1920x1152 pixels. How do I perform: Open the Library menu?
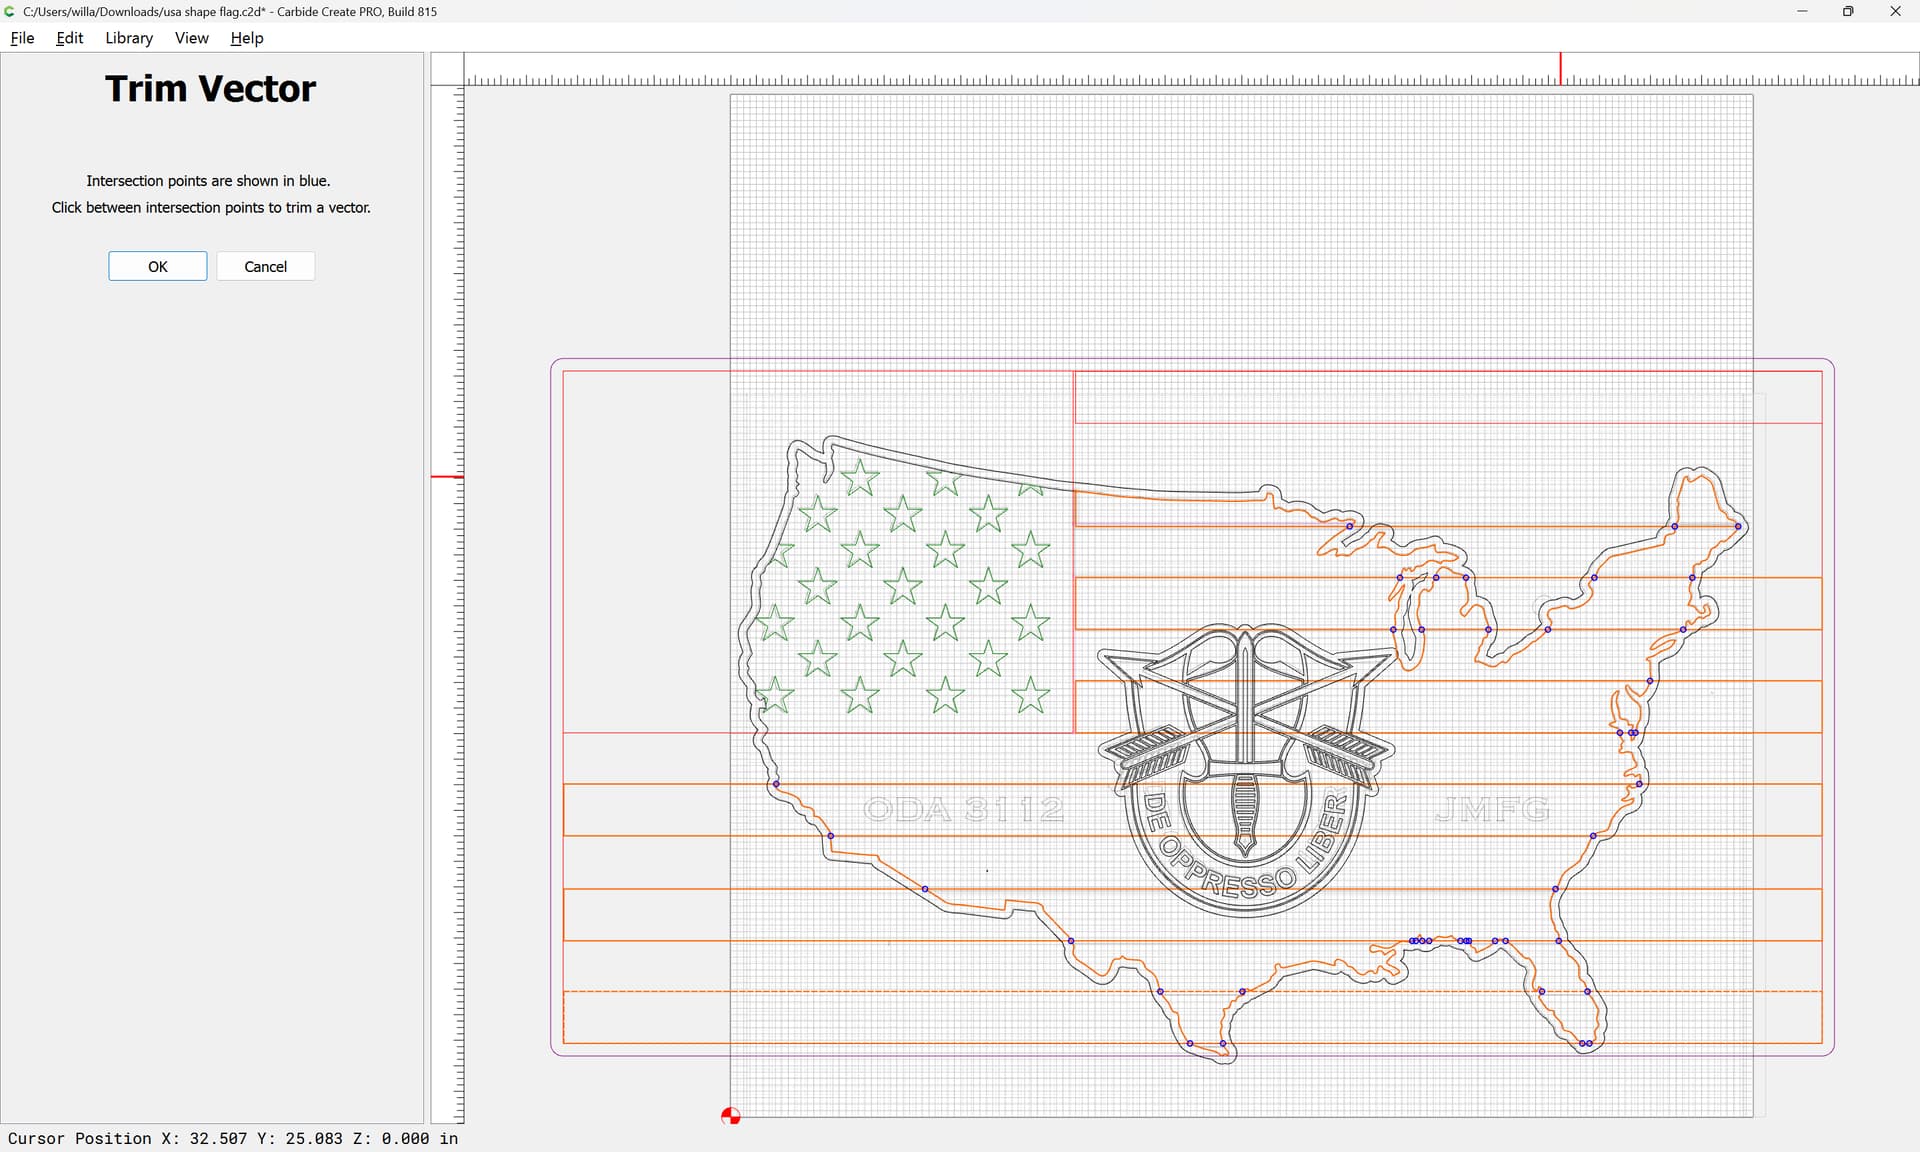(129, 38)
